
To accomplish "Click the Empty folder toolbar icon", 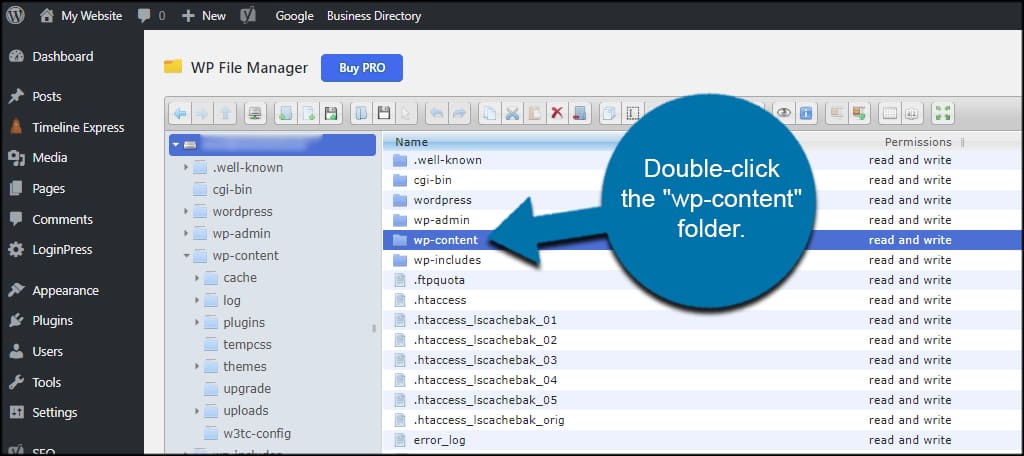I will (579, 113).
